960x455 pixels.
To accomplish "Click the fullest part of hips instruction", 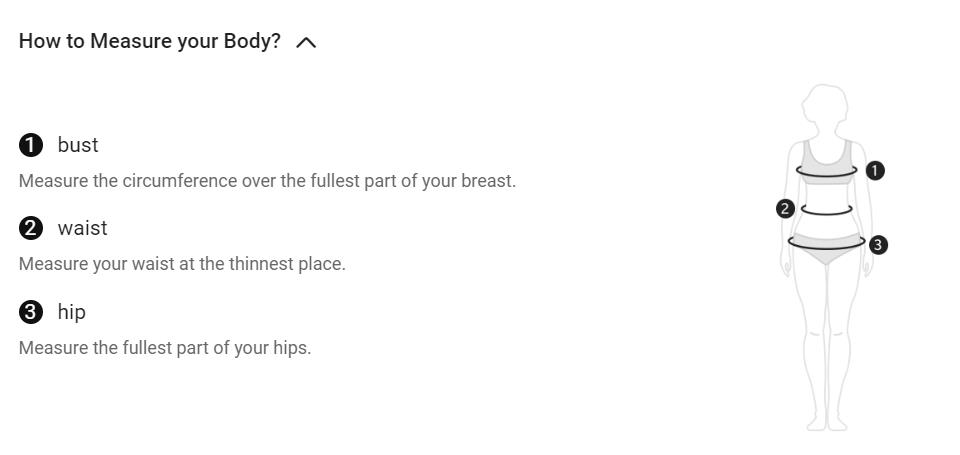I will (x=165, y=348).
